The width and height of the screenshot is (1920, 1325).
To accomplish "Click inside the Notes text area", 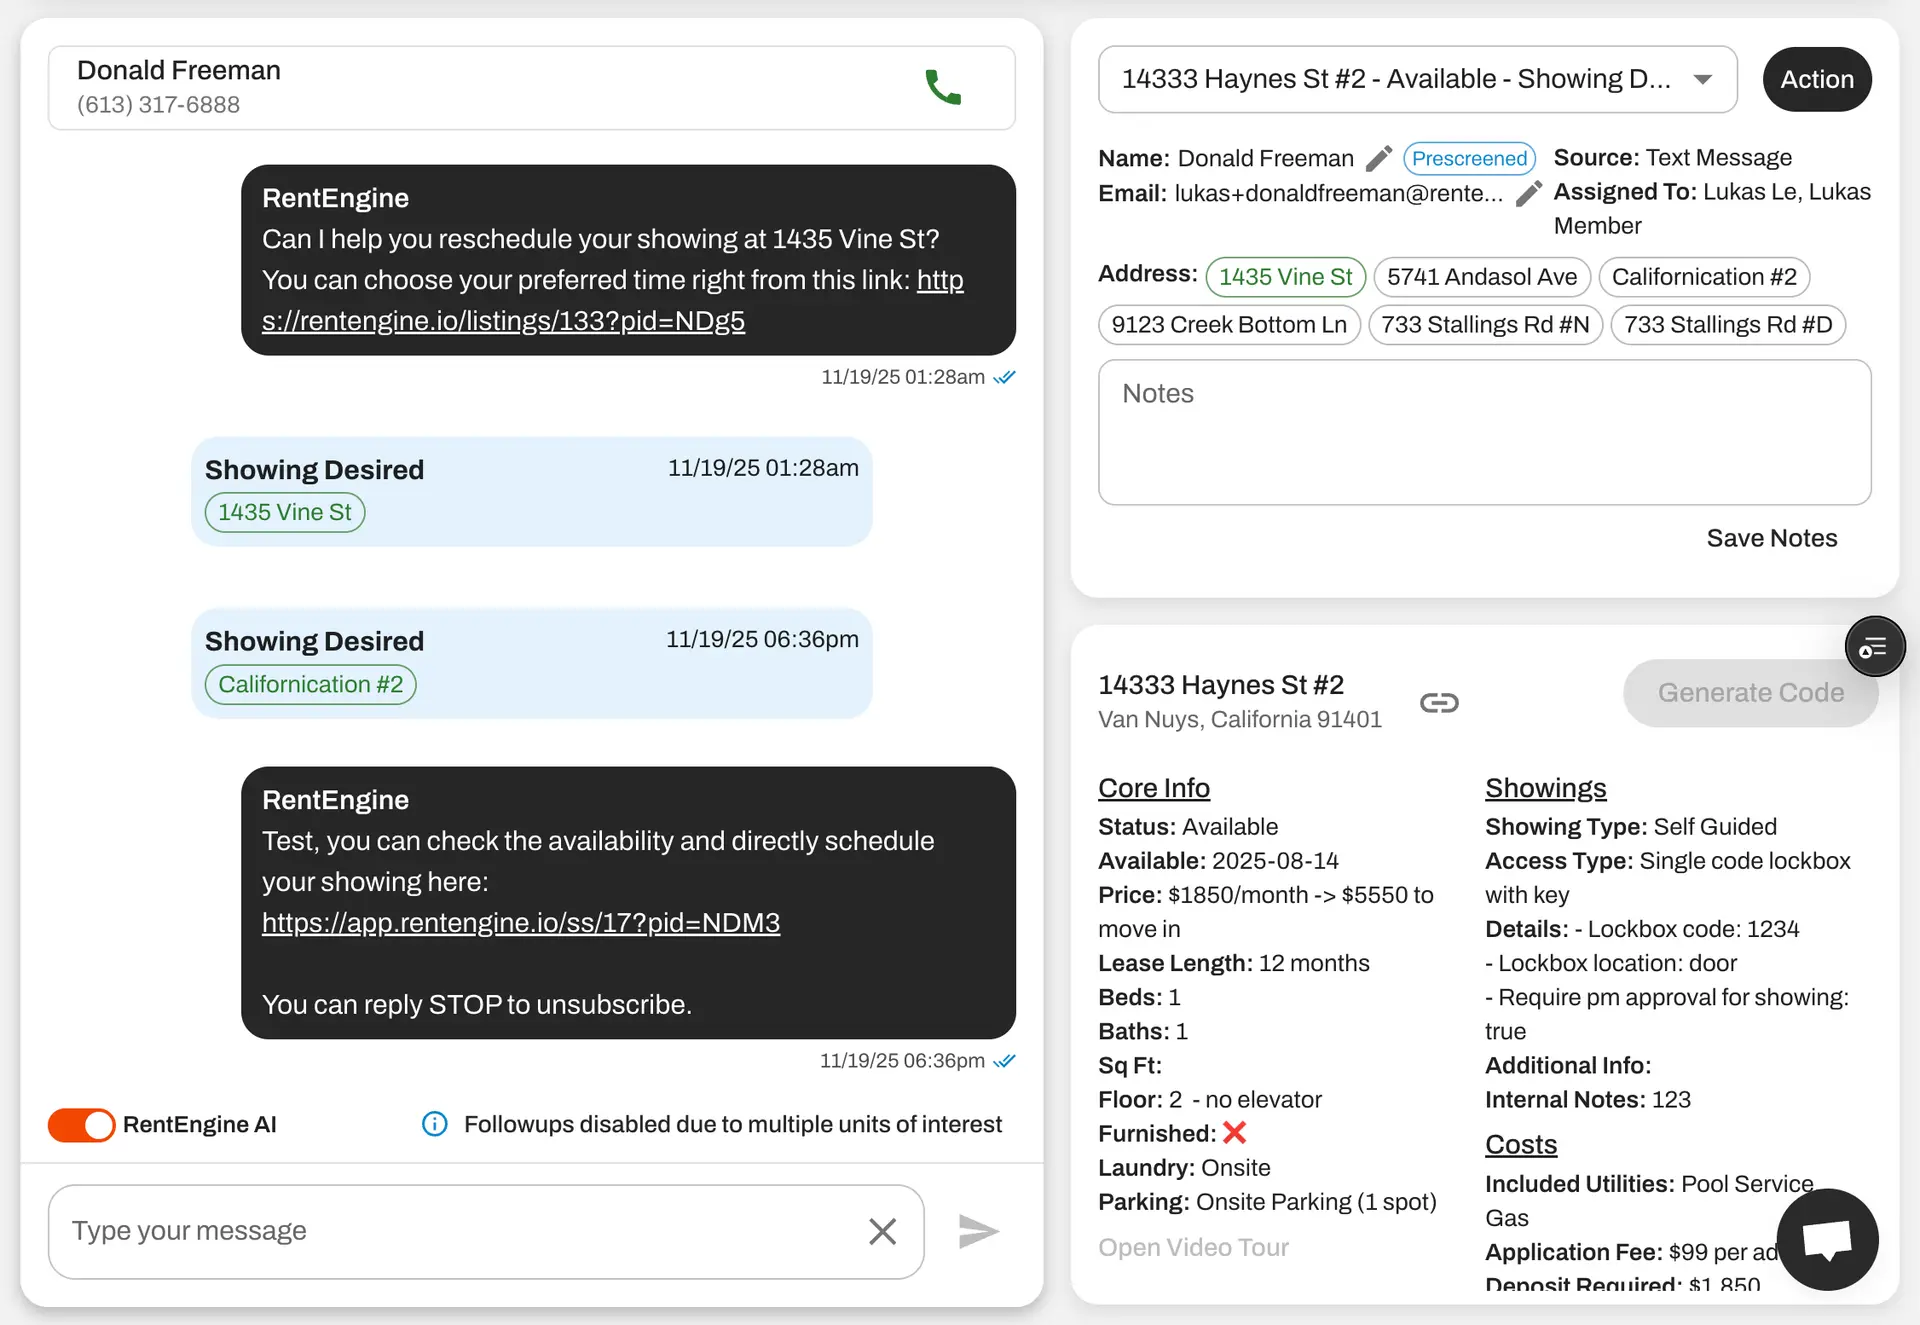I will (x=1484, y=432).
